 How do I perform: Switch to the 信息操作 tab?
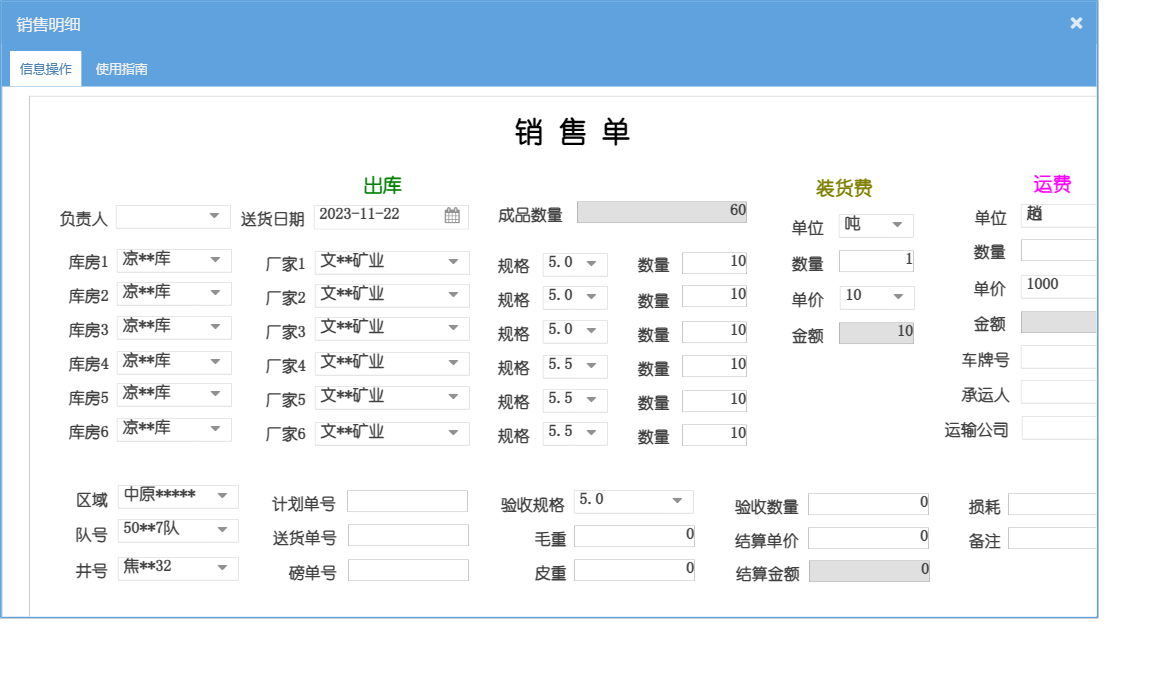pos(45,69)
